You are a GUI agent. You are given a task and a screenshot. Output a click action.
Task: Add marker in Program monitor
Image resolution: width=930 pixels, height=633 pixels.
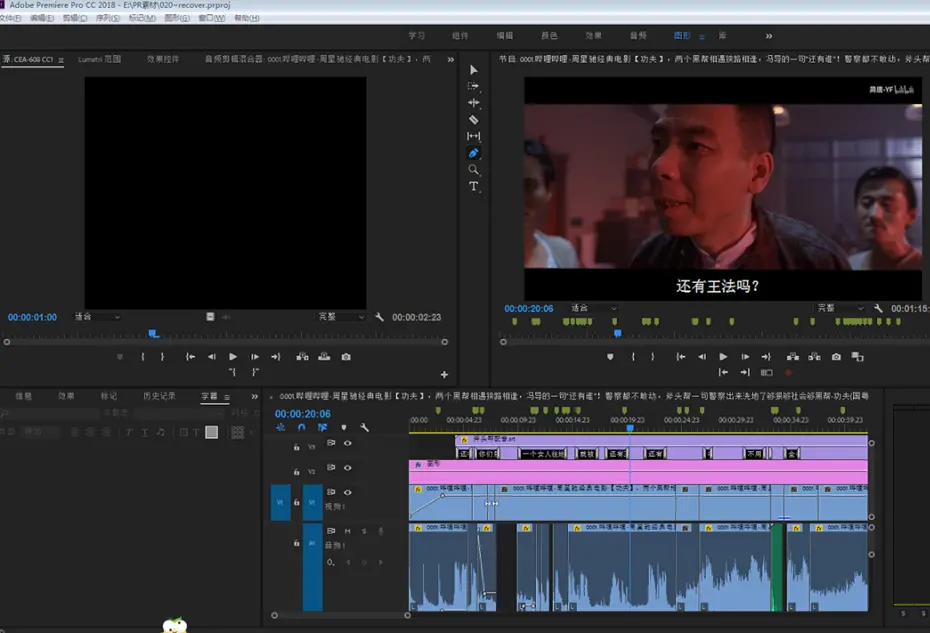(610, 357)
